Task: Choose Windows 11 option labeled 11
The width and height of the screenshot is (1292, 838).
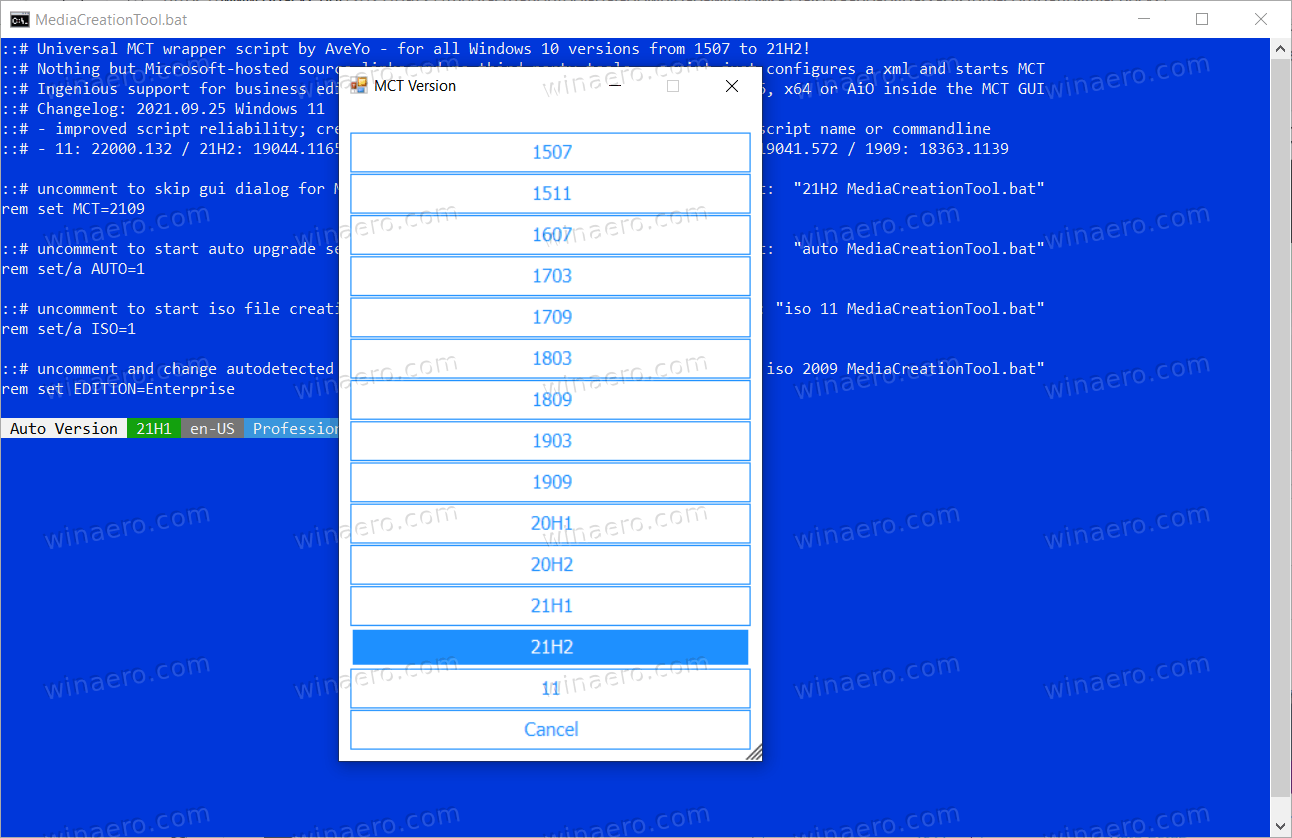Action: tap(550, 688)
